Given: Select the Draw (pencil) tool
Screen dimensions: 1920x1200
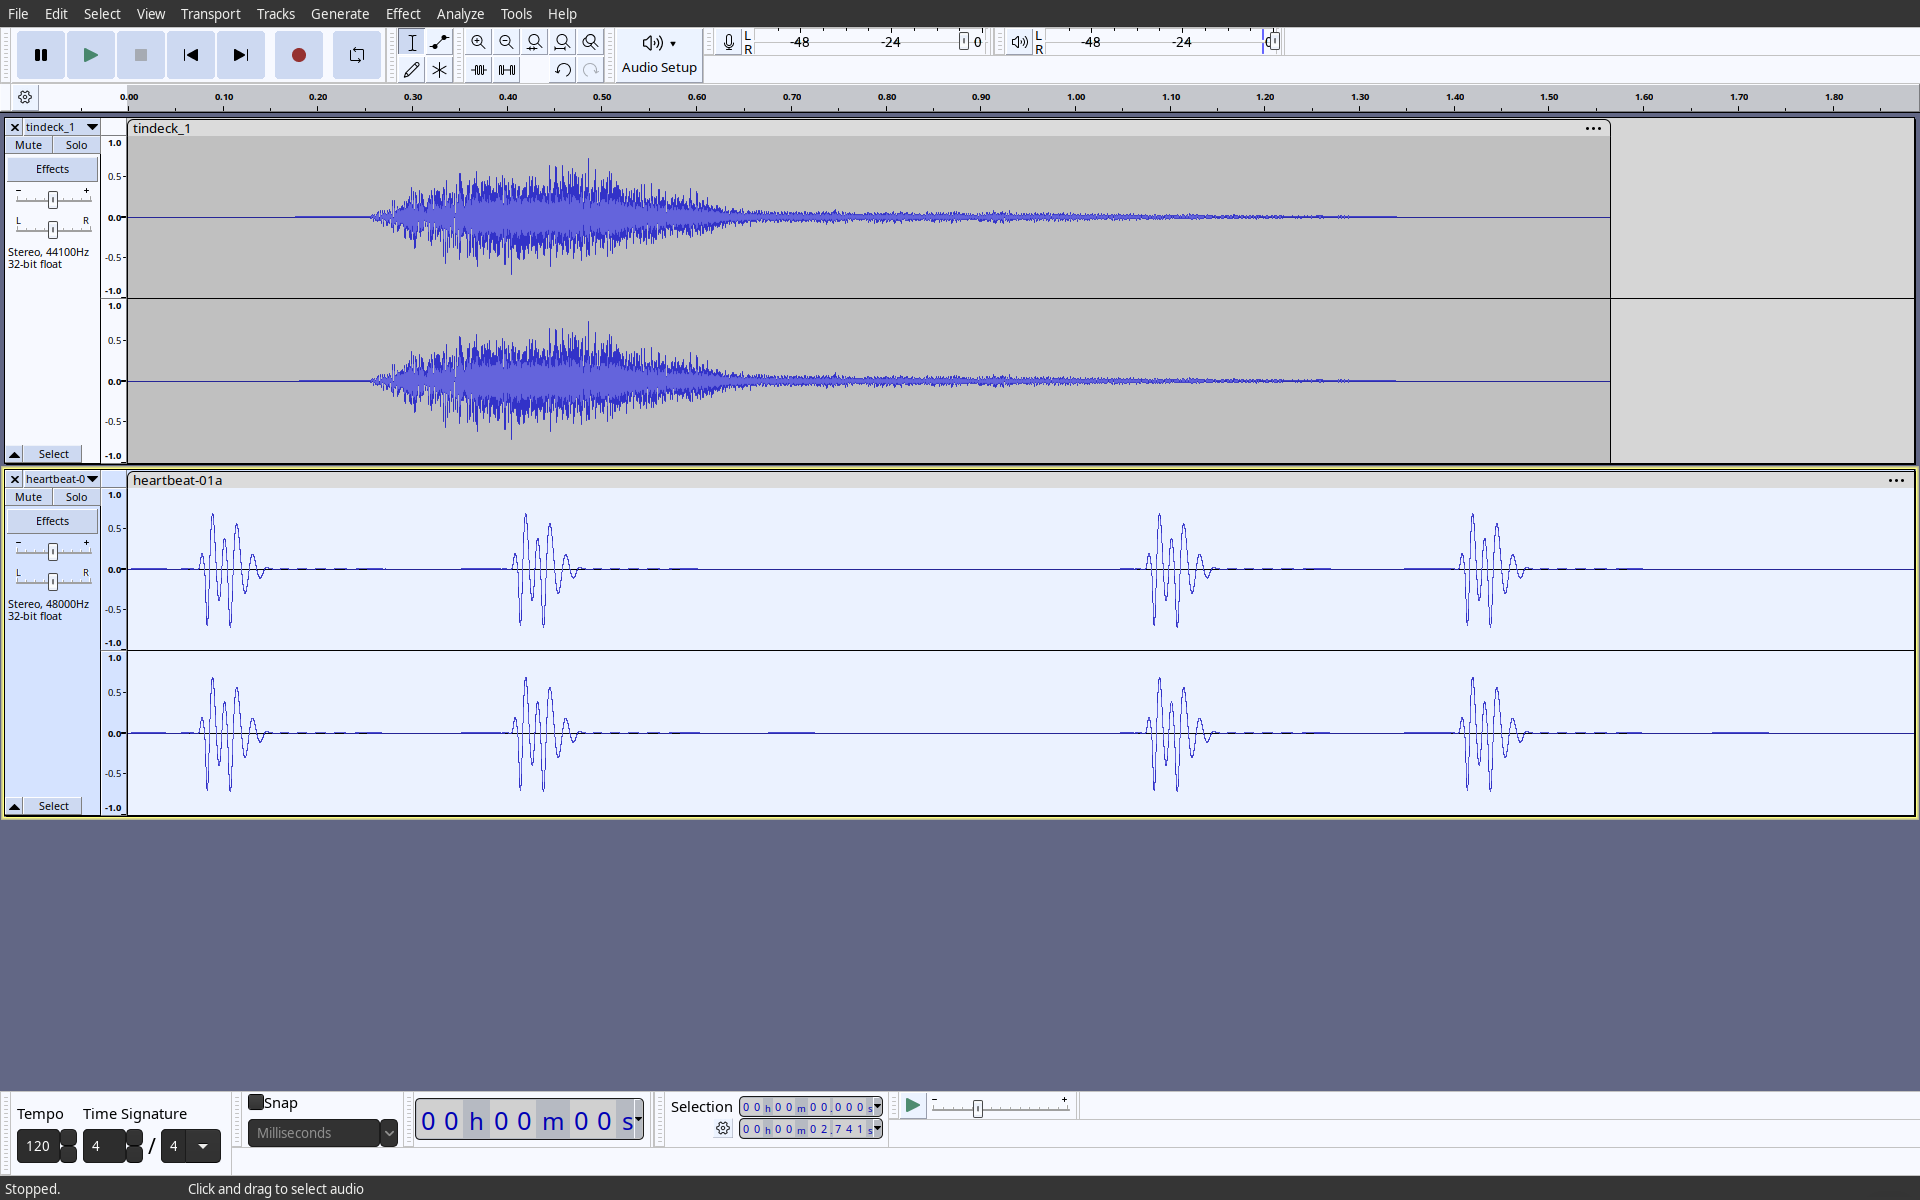Looking at the screenshot, I should point(411,70).
